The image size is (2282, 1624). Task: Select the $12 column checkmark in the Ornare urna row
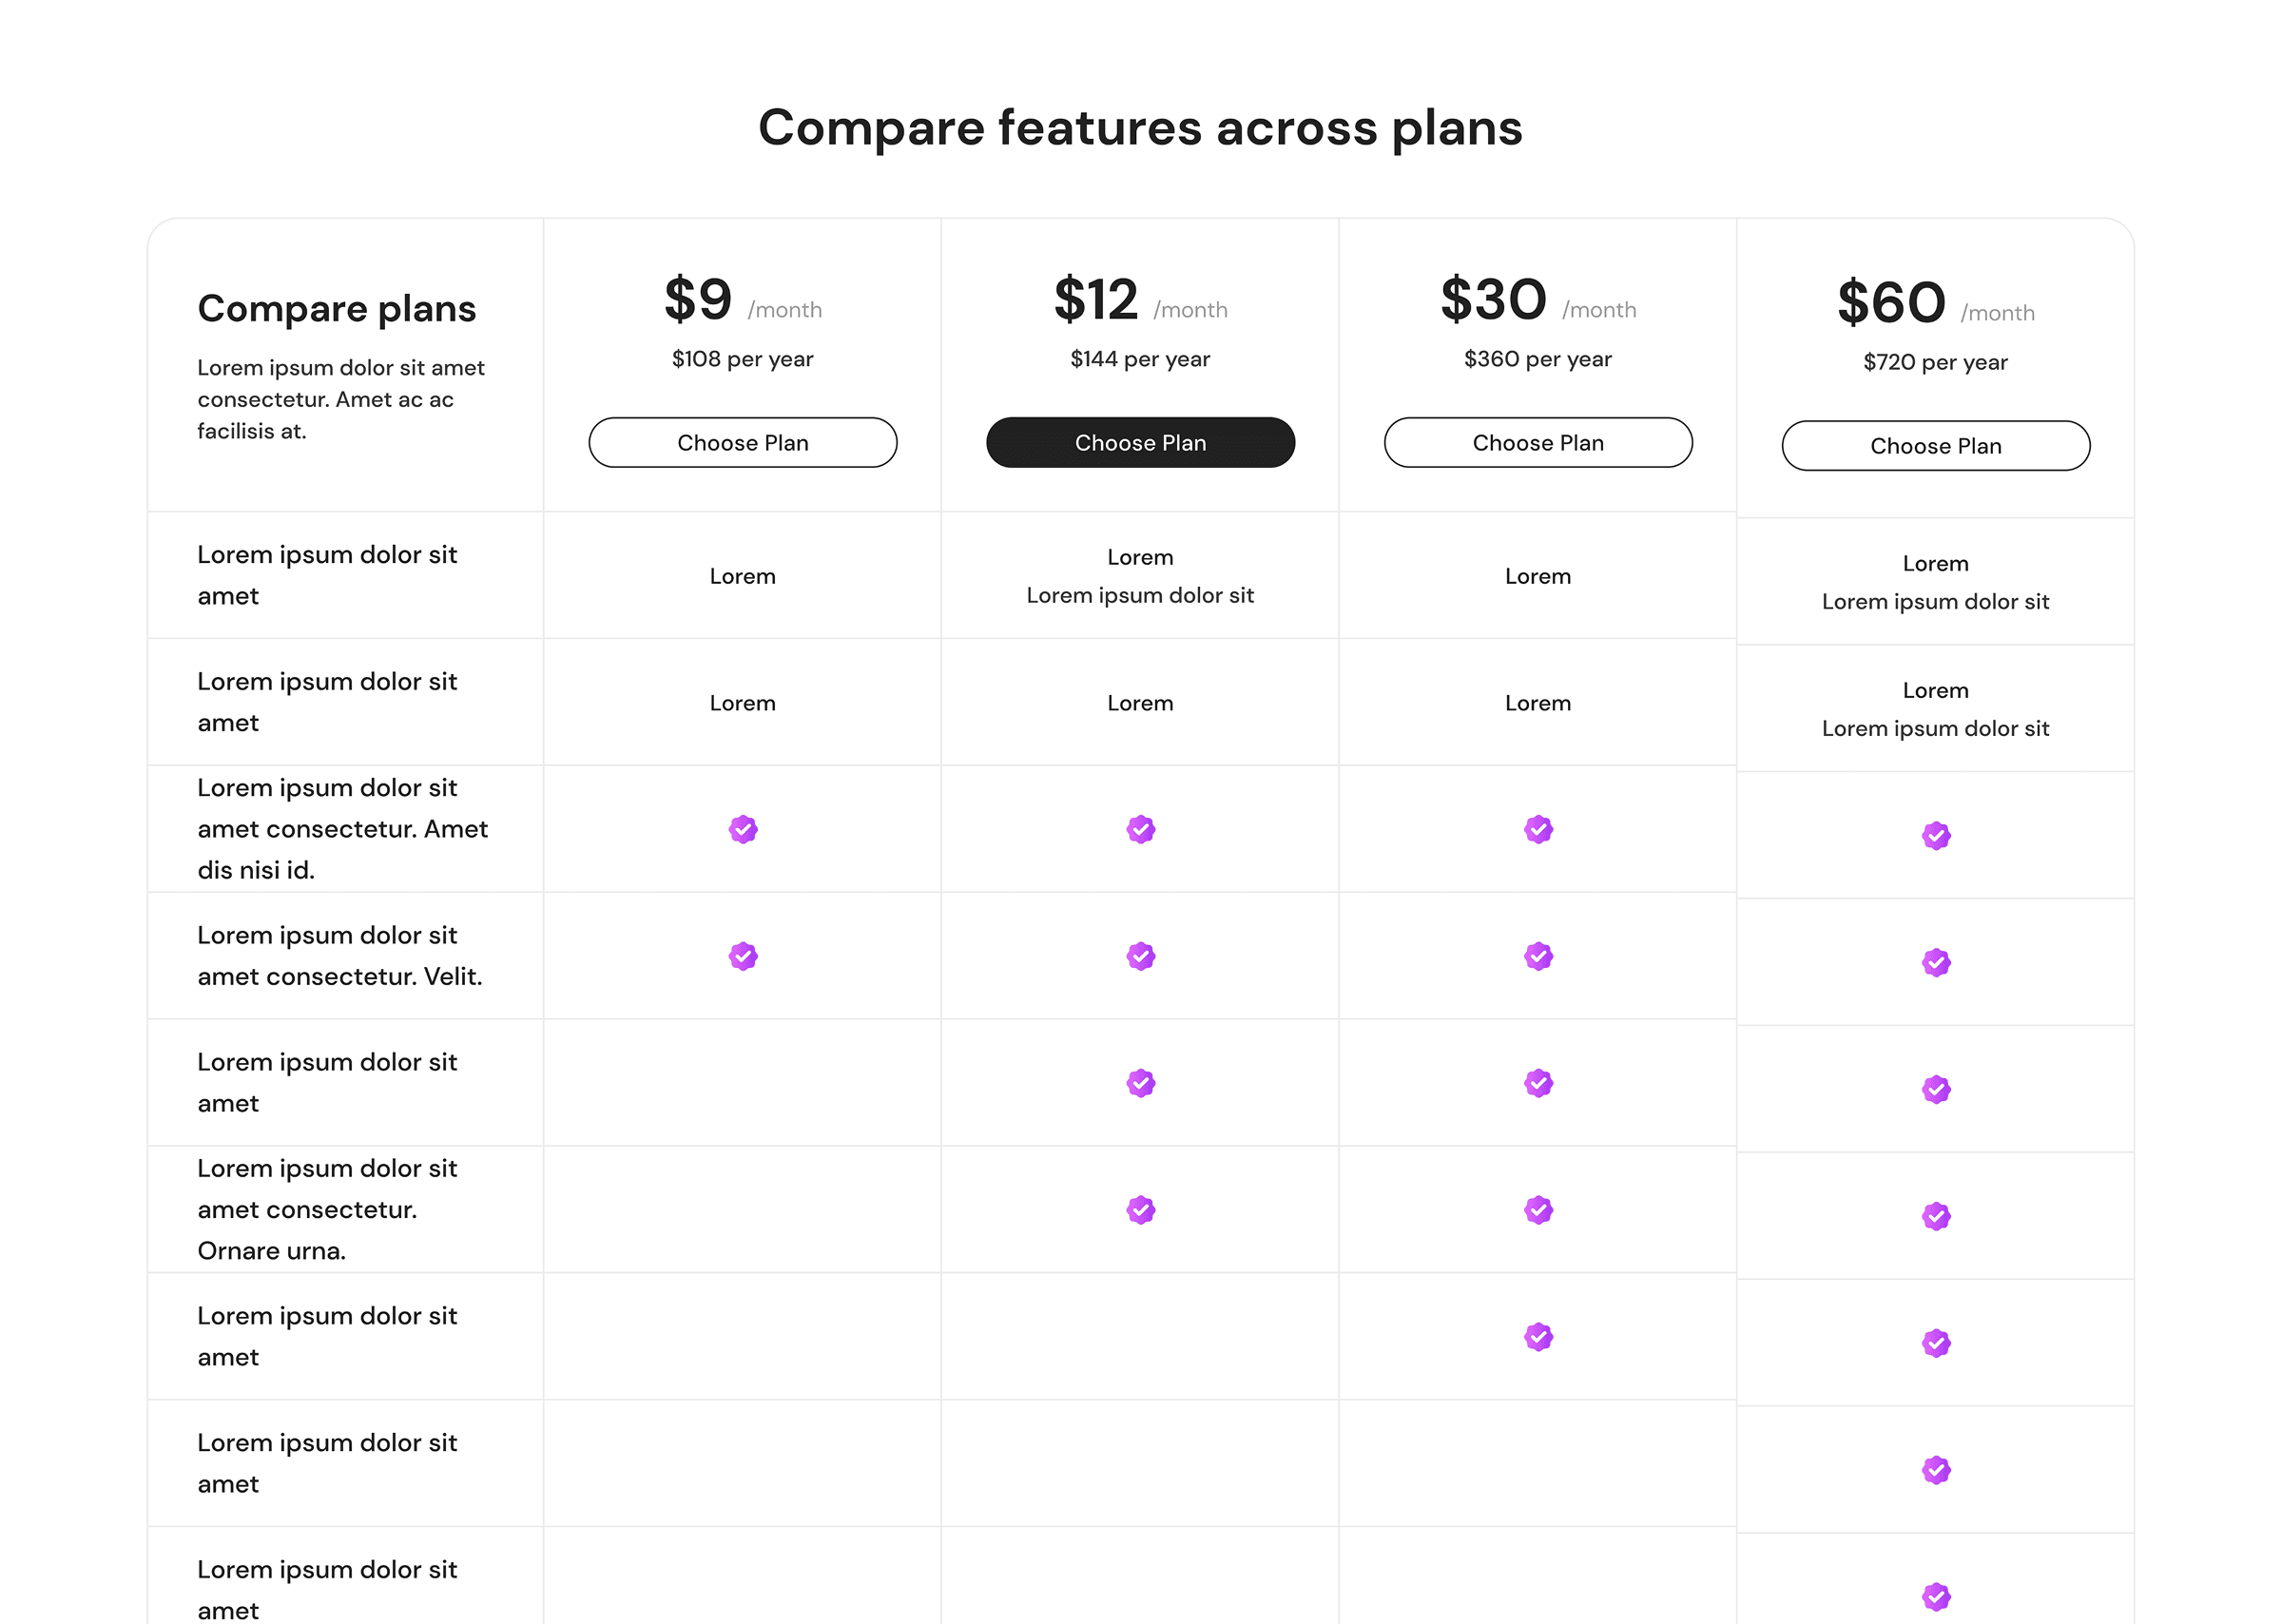point(1140,1209)
